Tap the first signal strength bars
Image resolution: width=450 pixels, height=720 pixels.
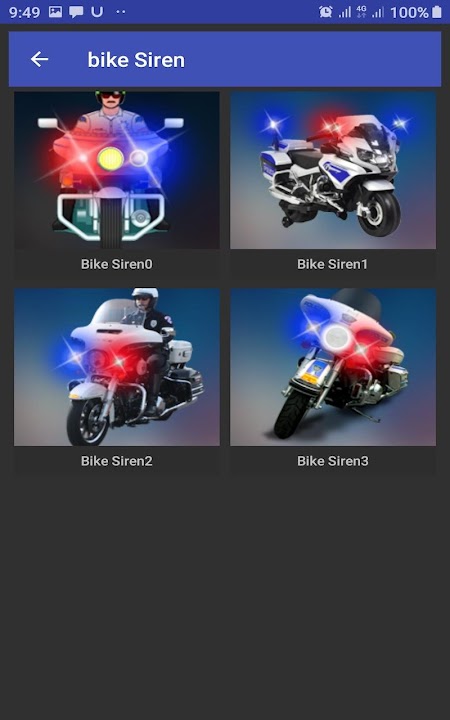[345, 12]
